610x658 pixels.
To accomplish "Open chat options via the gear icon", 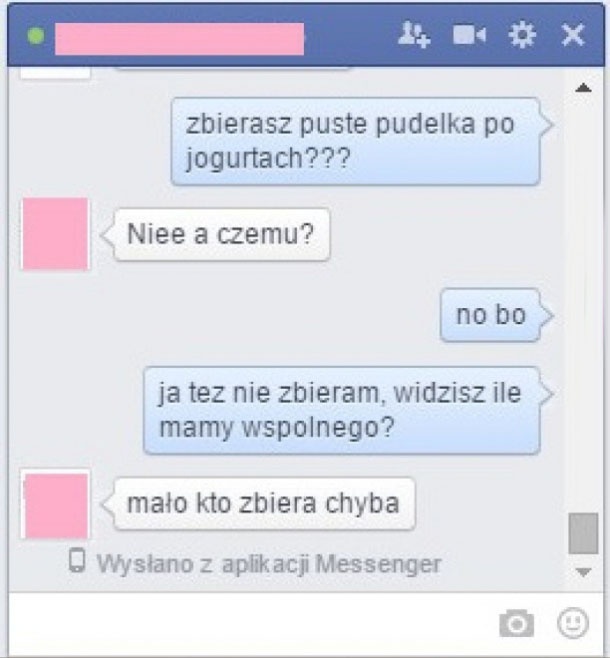I will point(522,35).
